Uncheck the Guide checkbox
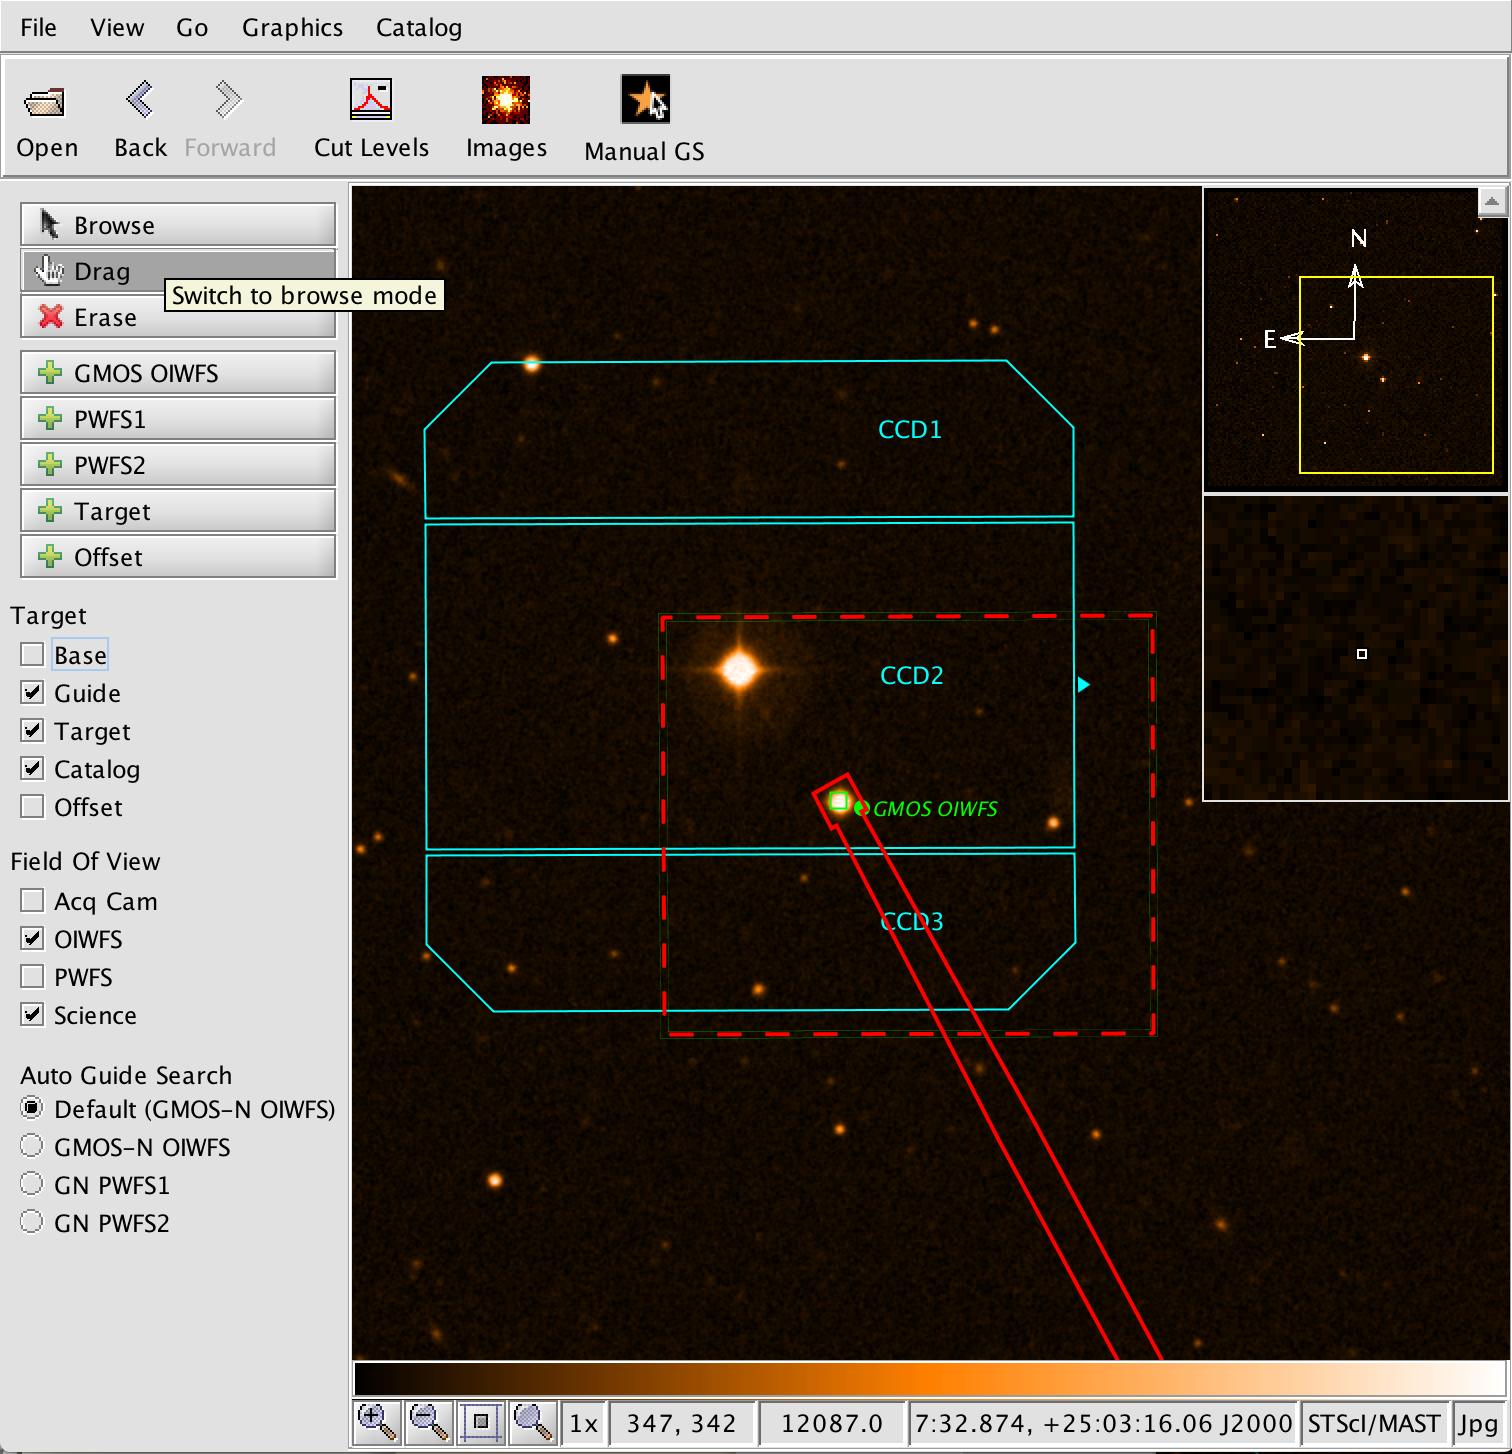The width and height of the screenshot is (1512, 1454). [x=33, y=693]
